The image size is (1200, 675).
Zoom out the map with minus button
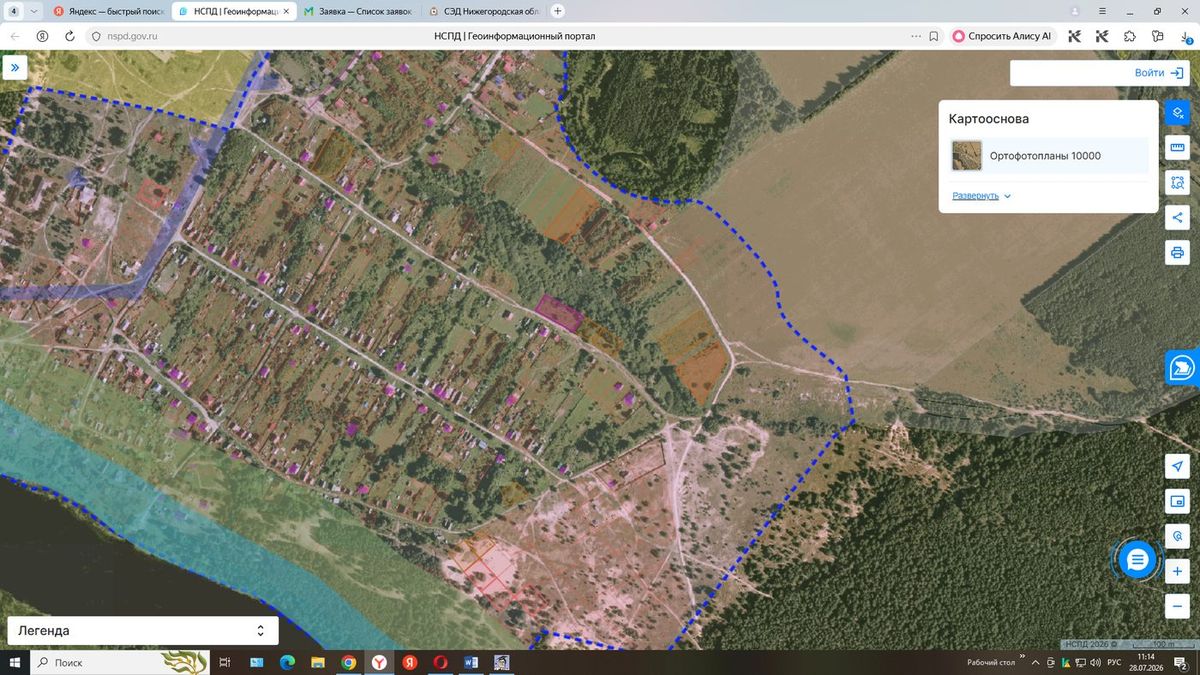[1177, 605]
